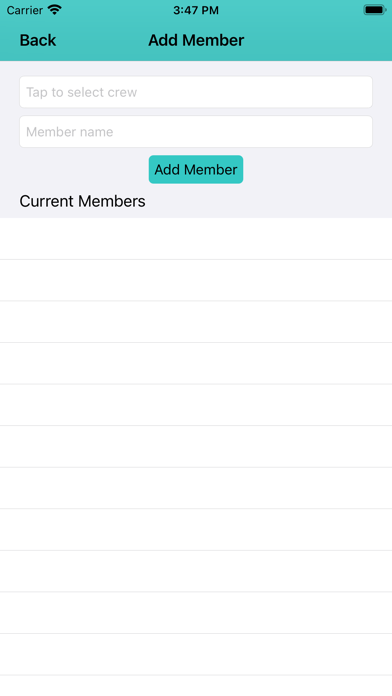
Task: Select the first empty member row
Action: click(196, 239)
